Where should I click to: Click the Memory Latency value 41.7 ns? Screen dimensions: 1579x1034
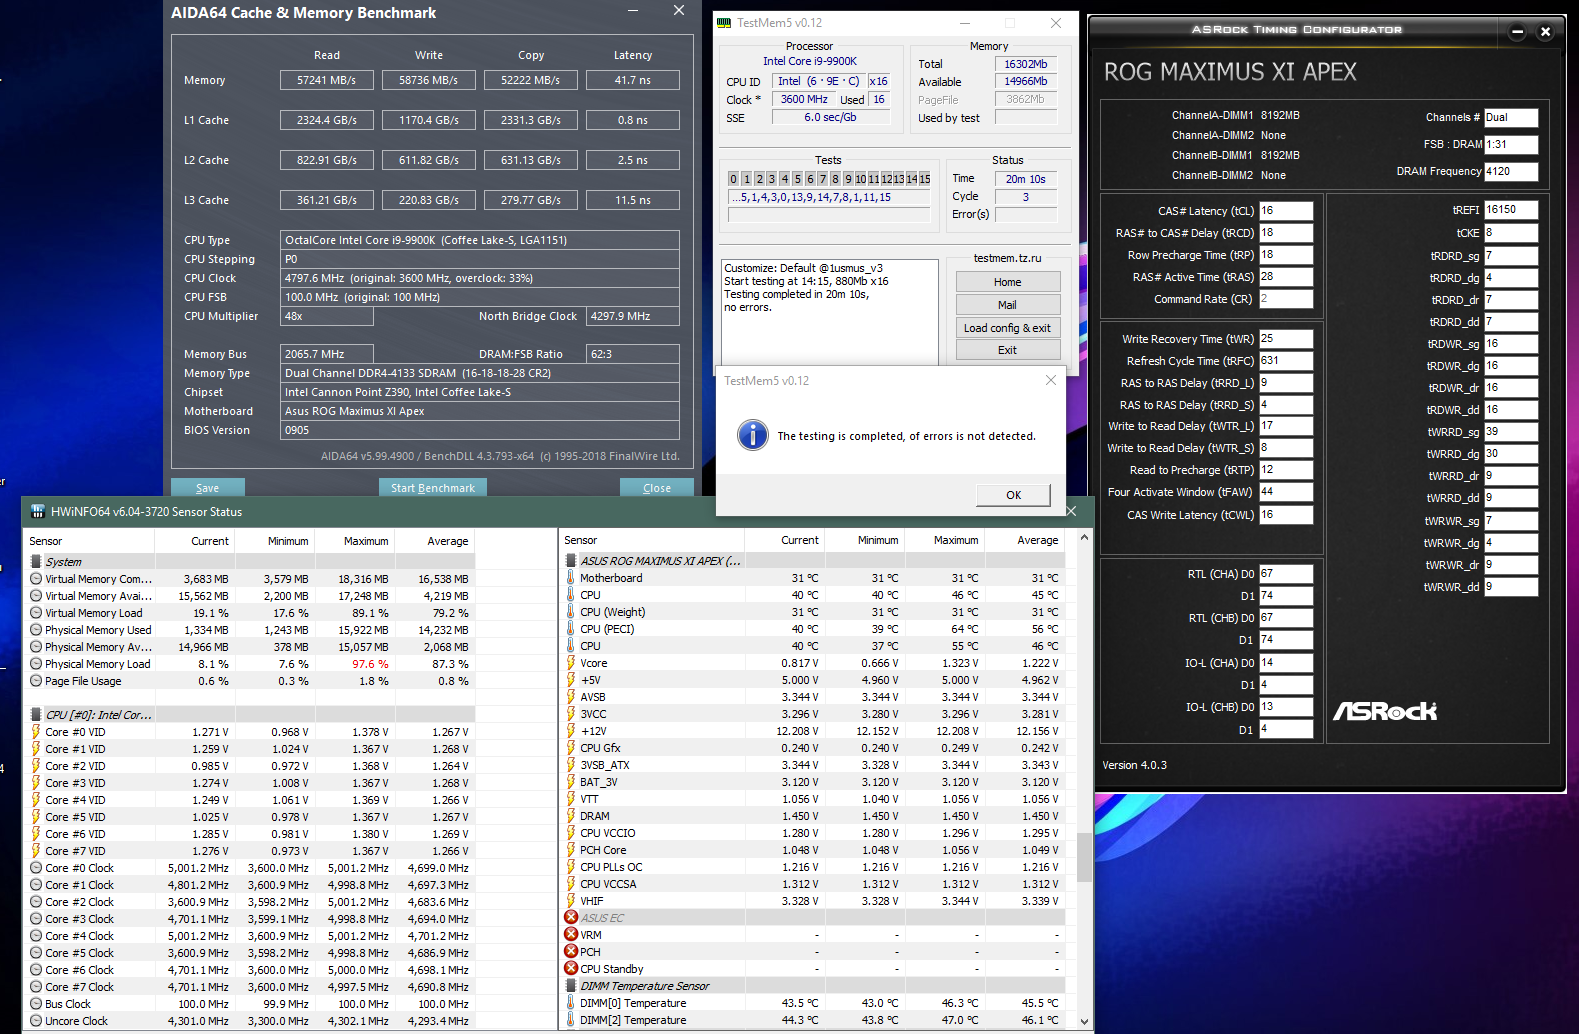point(633,80)
